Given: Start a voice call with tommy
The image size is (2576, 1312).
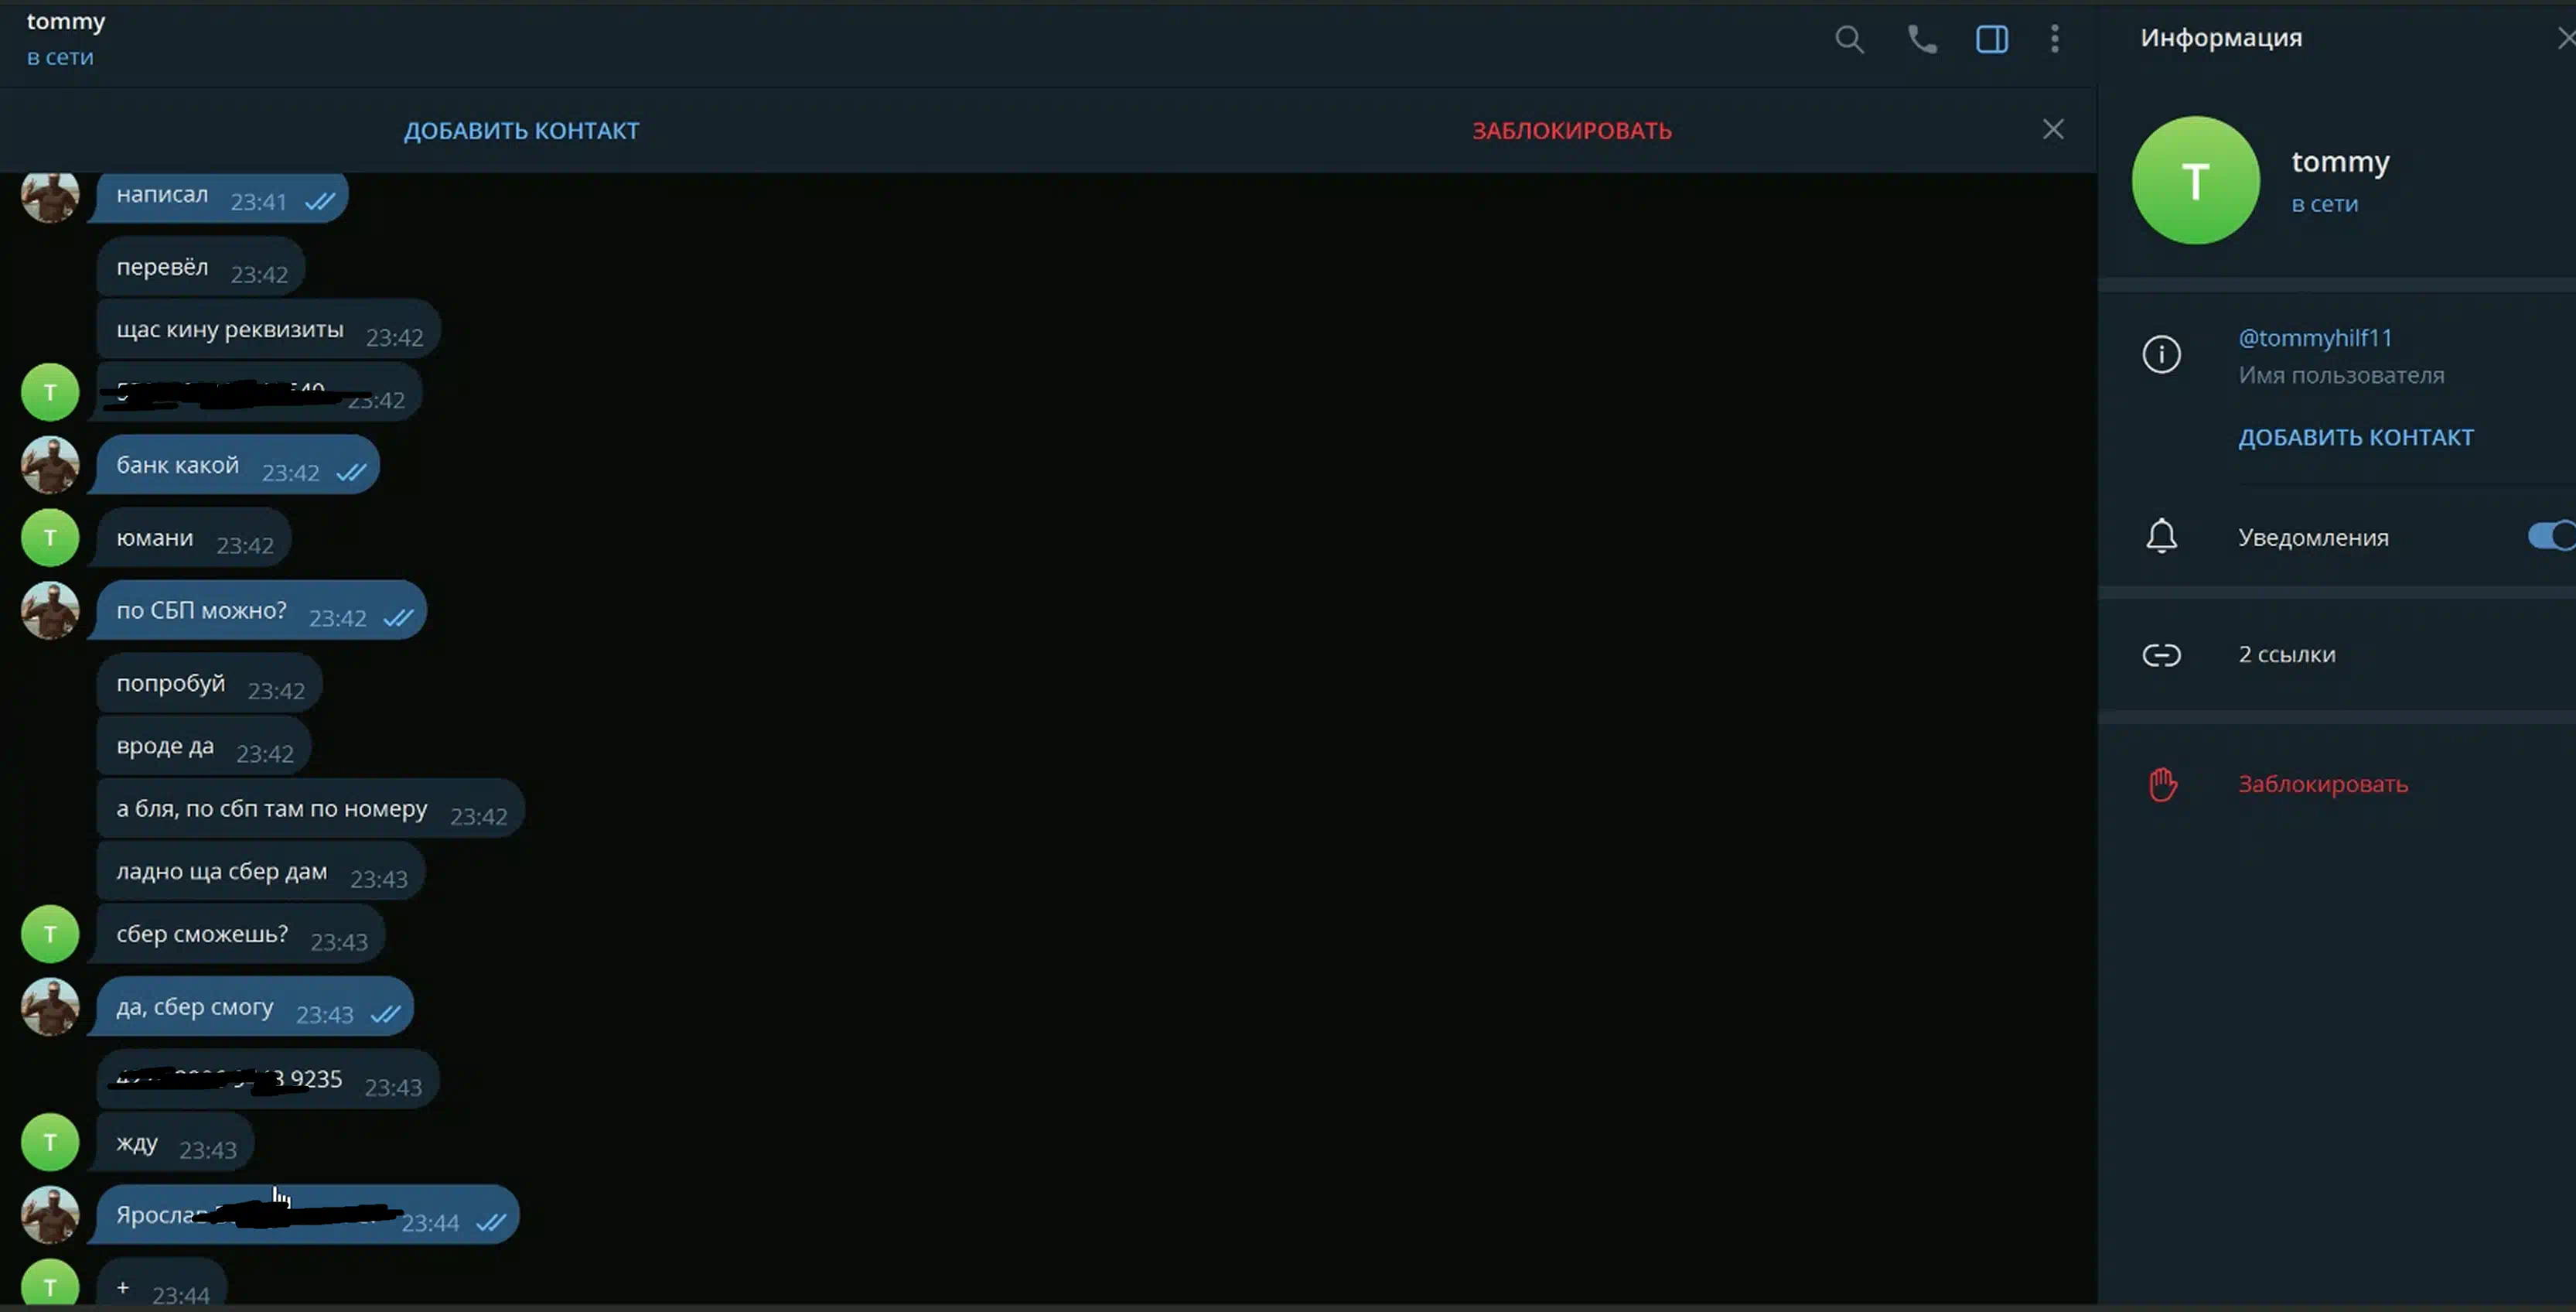Looking at the screenshot, I should tap(1921, 40).
